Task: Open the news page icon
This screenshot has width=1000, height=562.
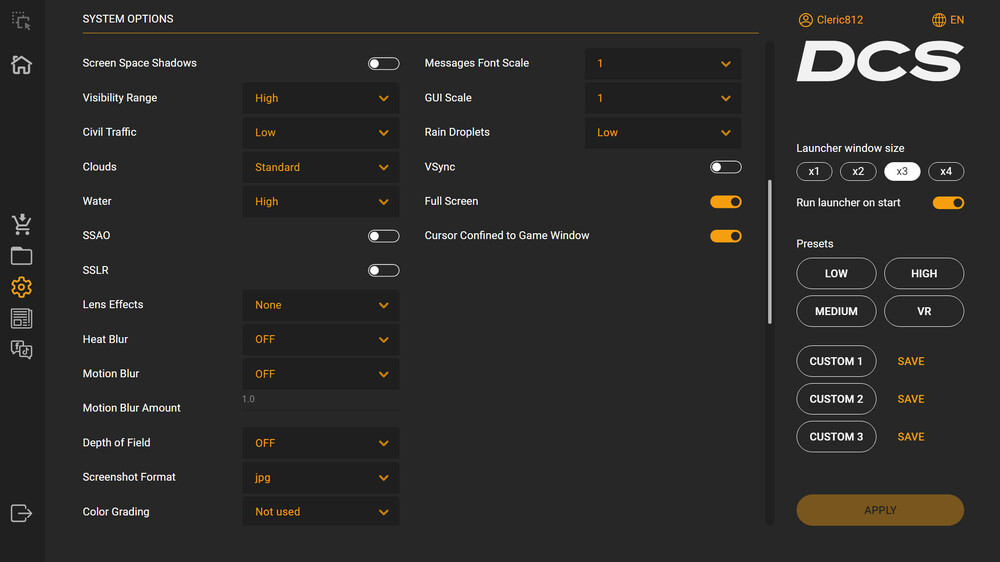Action: (x=21, y=319)
